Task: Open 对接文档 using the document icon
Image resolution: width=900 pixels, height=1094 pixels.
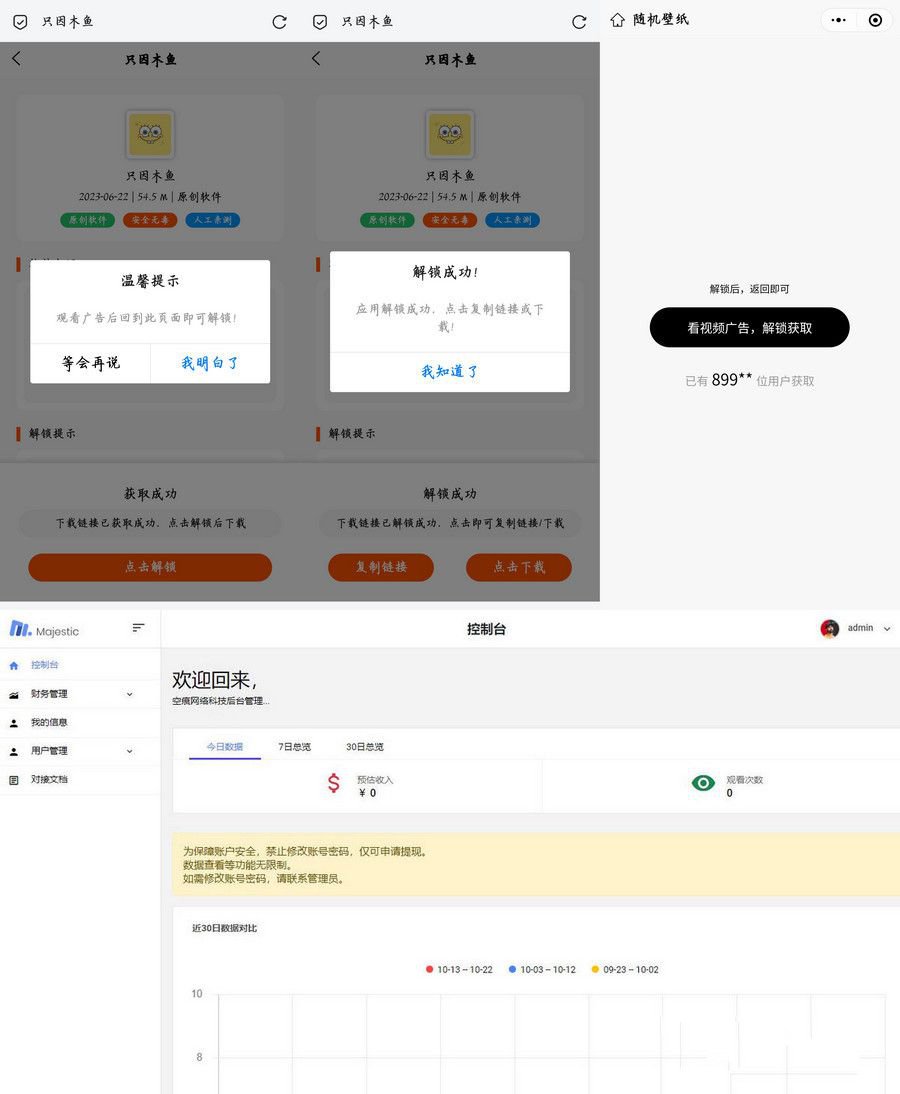Action: [14, 779]
